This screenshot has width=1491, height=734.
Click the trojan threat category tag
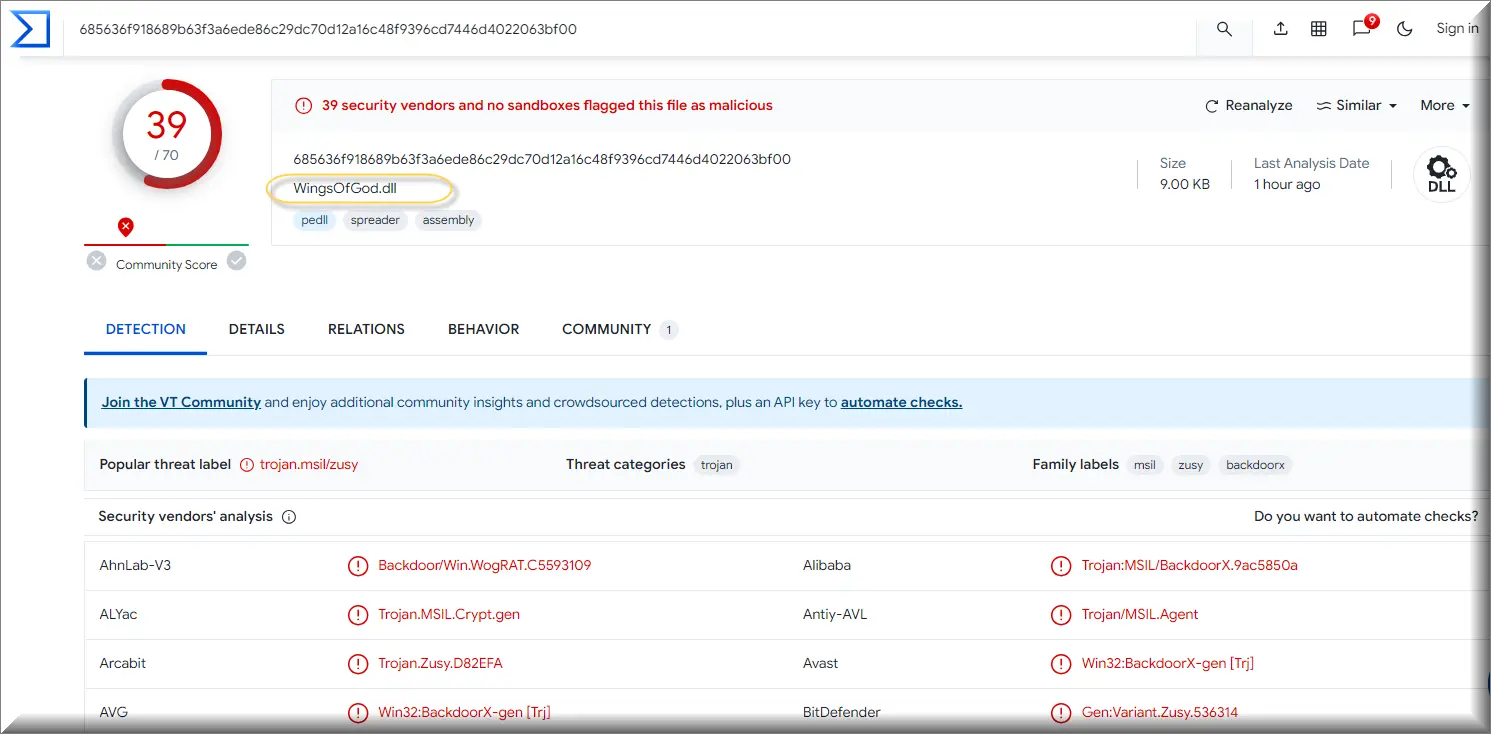[x=717, y=465]
